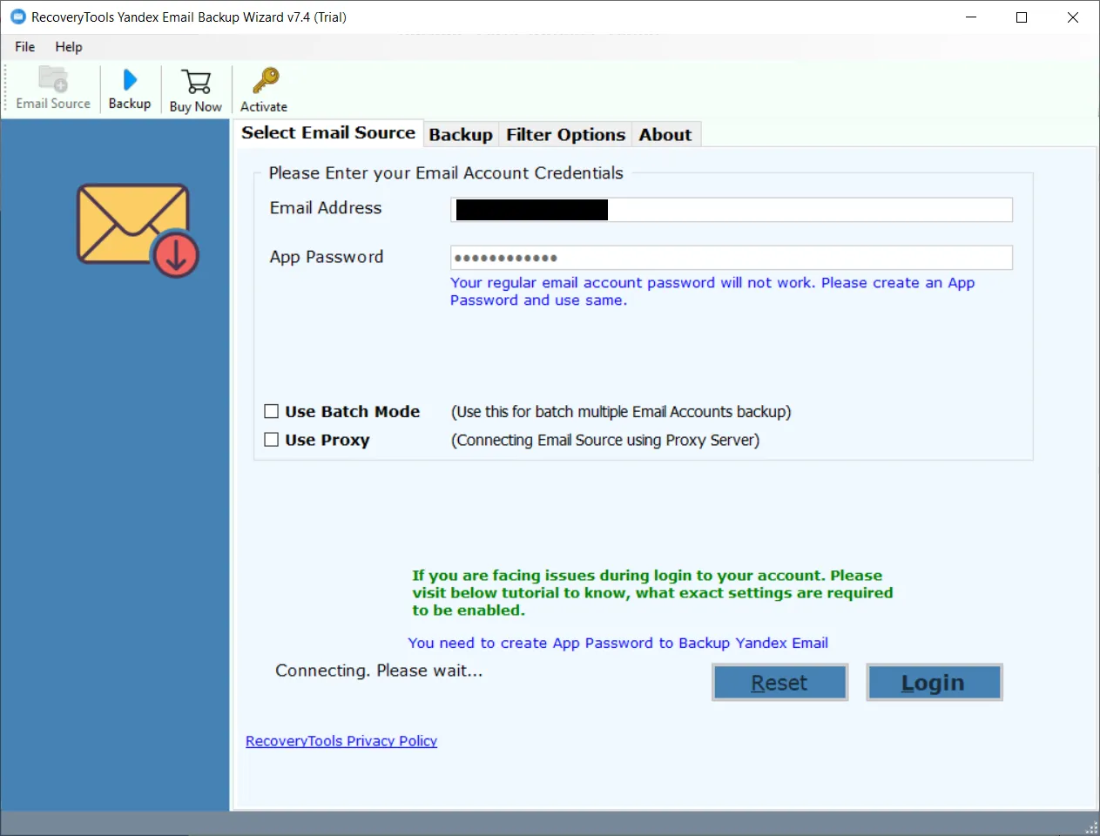Switch to the Backup tab
Image resolution: width=1100 pixels, height=836 pixels.
click(x=460, y=135)
